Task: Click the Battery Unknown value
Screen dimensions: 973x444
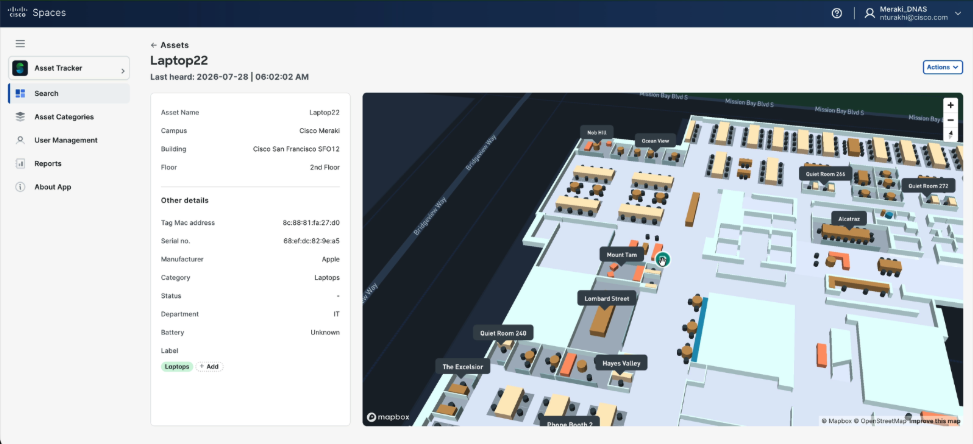Action: pos(325,332)
